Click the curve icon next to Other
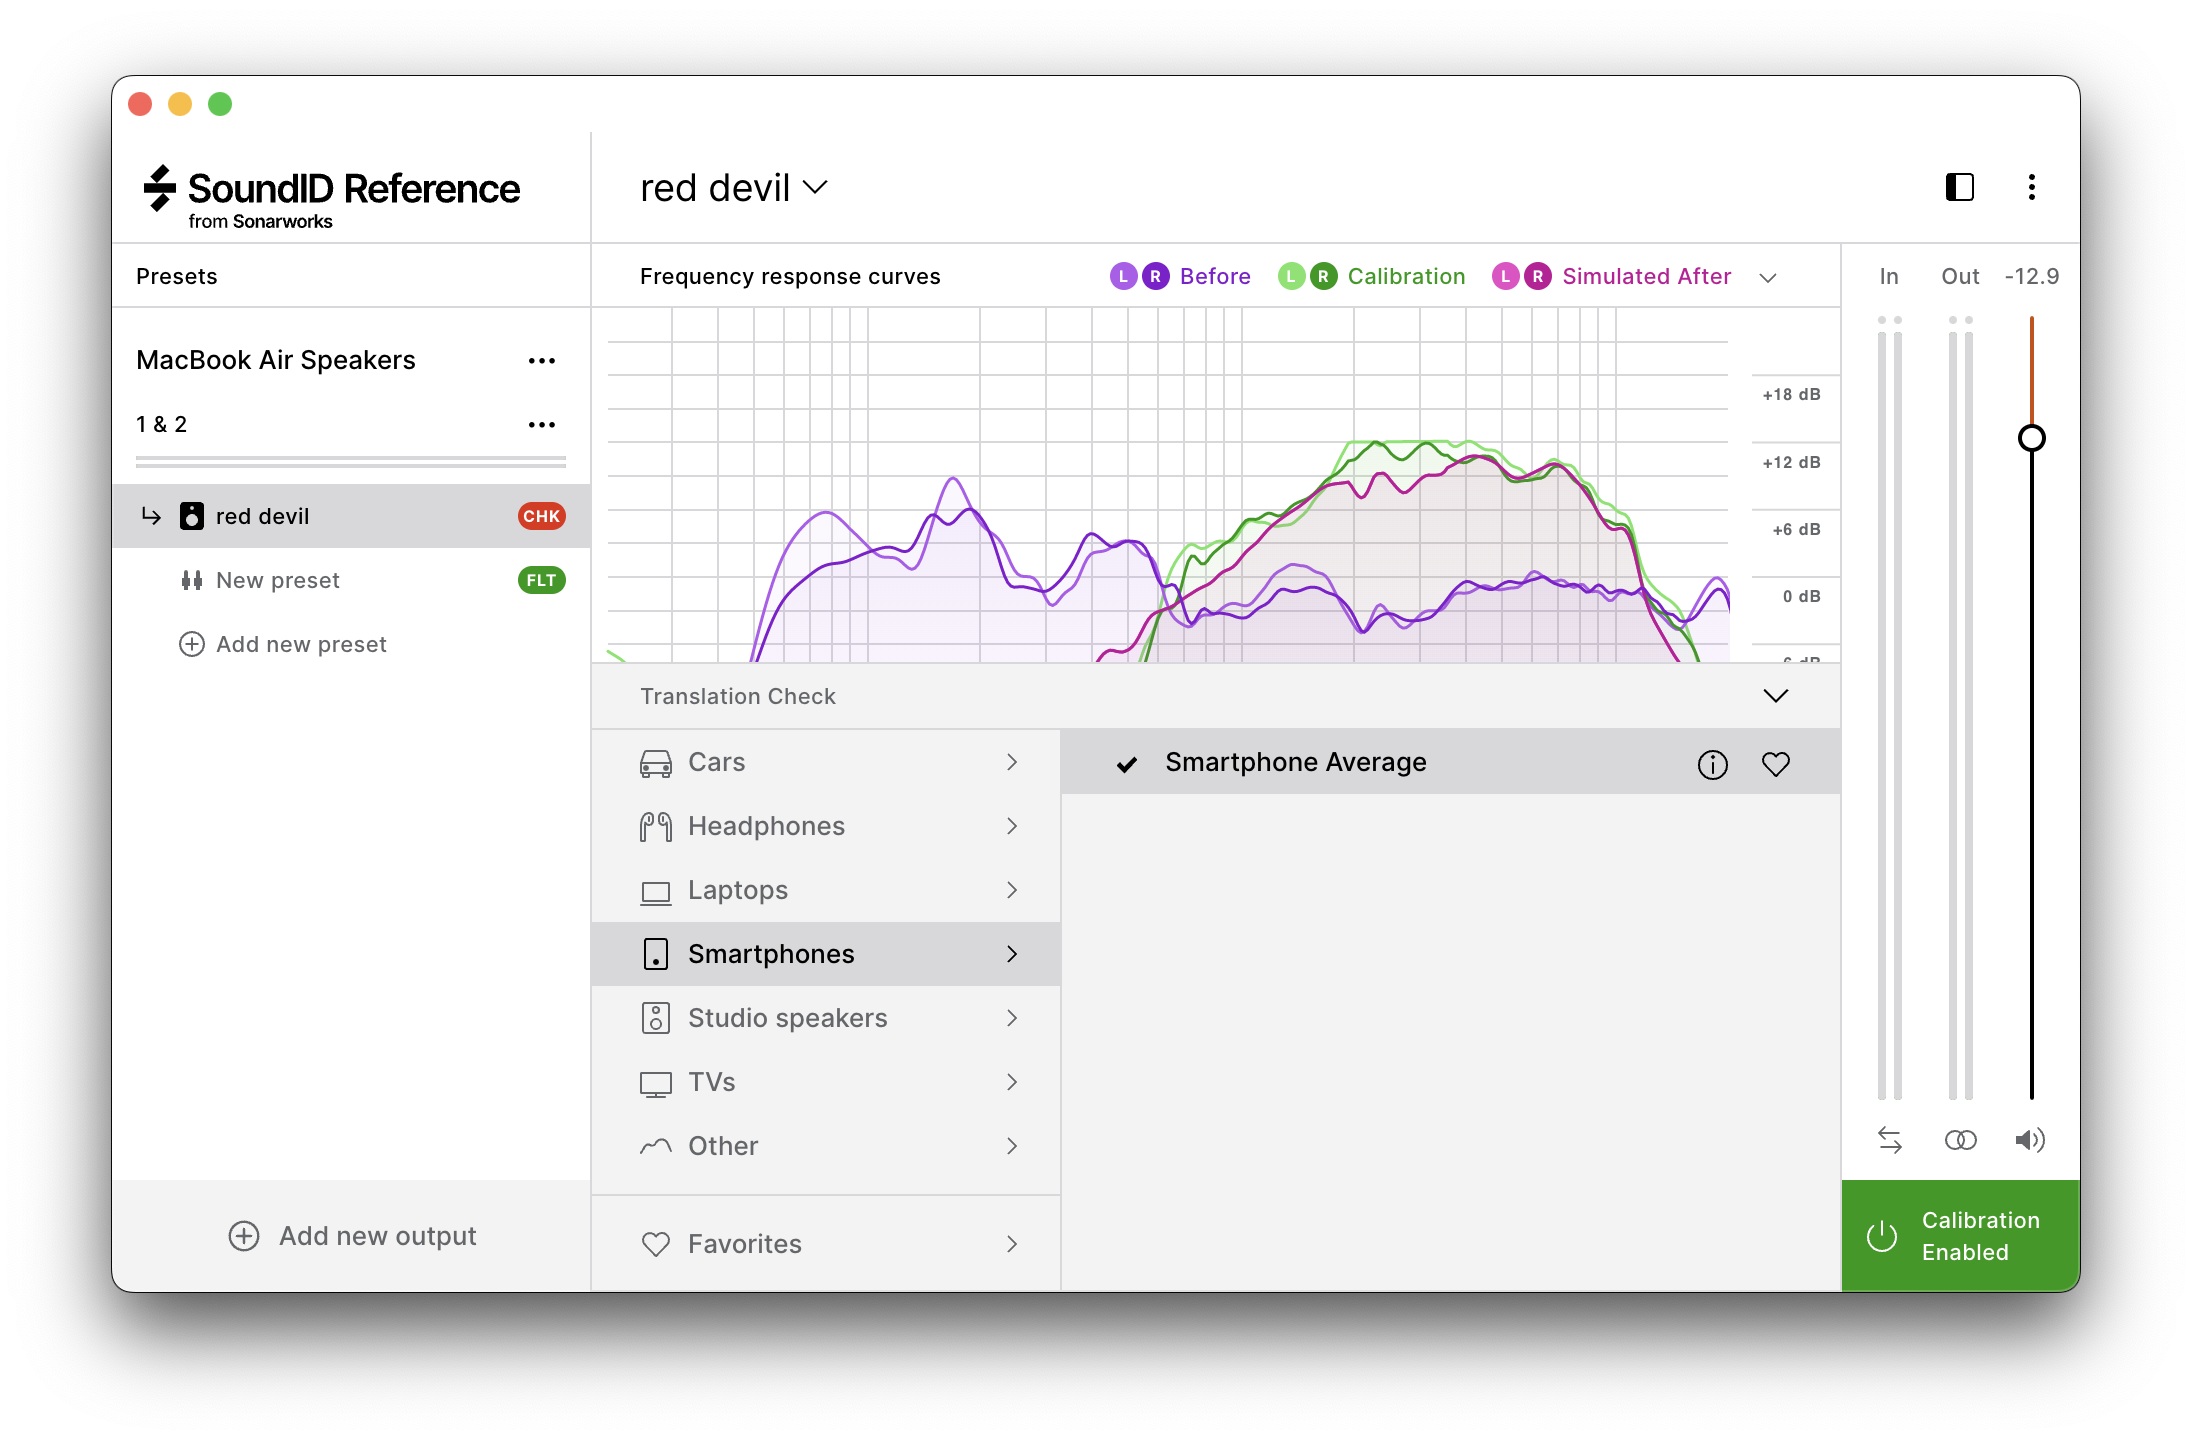This screenshot has width=2192, height=1440. [x=656, y=1146]
